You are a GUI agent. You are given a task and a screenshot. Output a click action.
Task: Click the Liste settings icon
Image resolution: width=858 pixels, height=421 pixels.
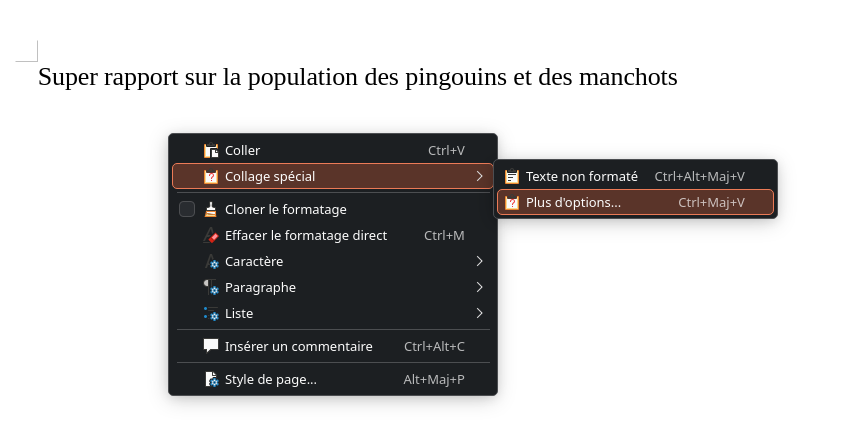[x=211, y=313]
